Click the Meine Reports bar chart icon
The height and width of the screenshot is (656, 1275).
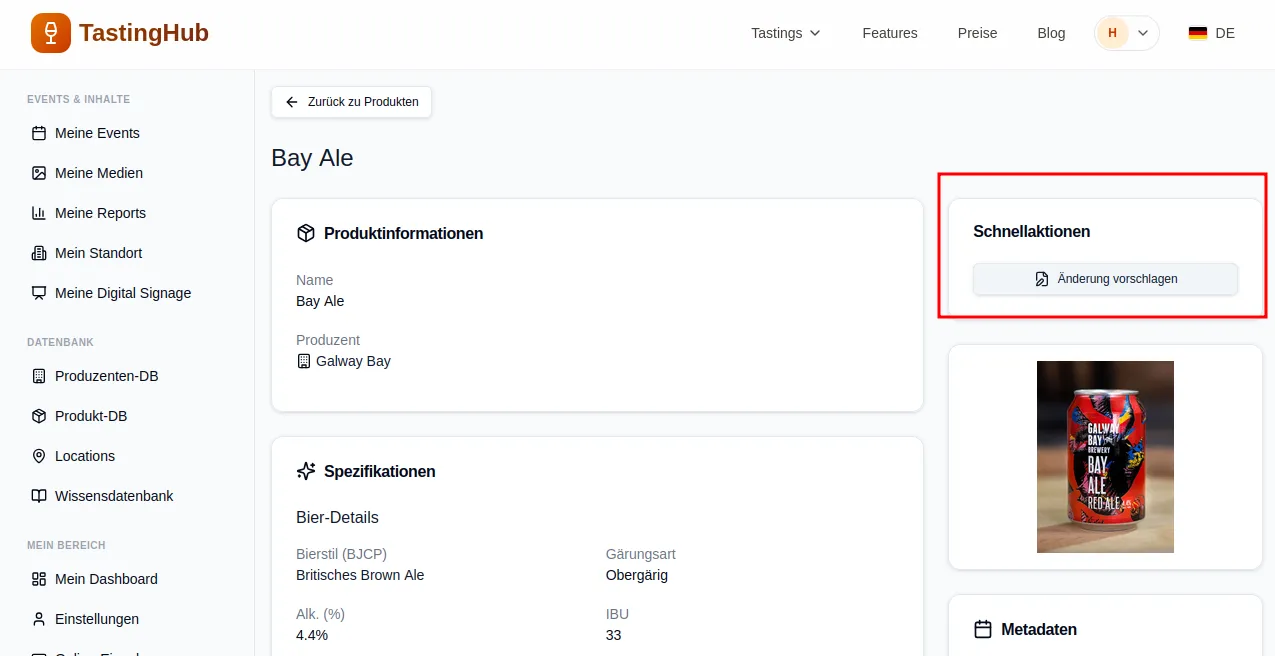pos(39,213)
